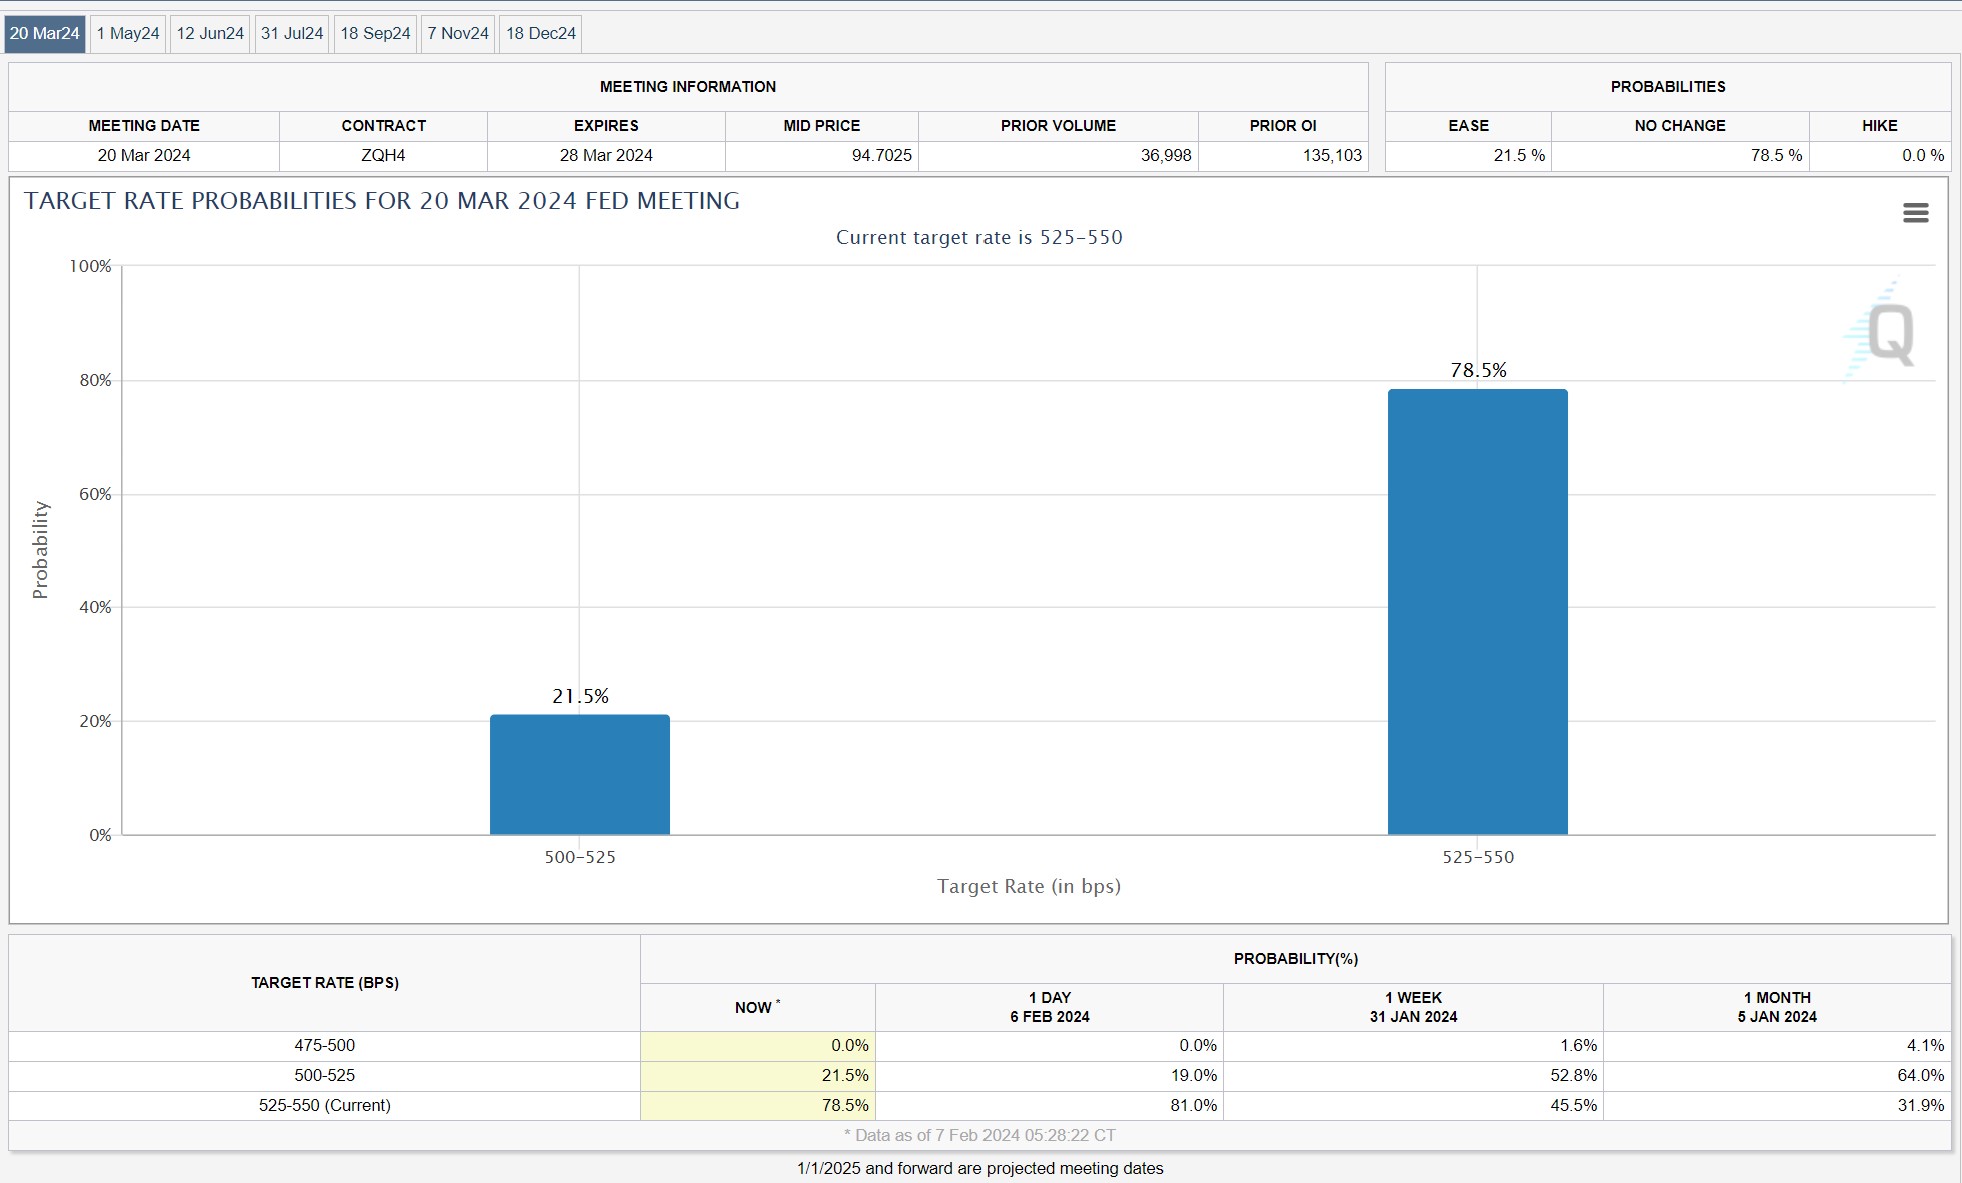Click the 1 WEEK column header

point(1413,1007)
